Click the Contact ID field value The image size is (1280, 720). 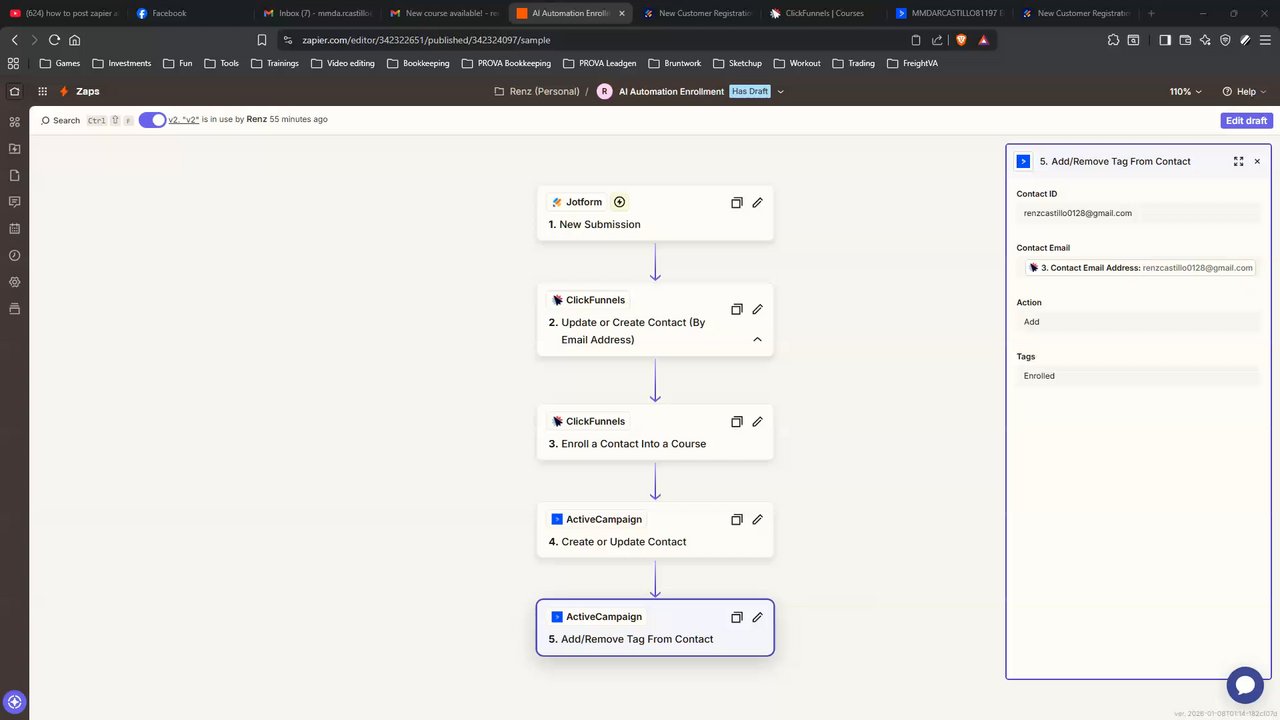click(x=1138, y=213)
